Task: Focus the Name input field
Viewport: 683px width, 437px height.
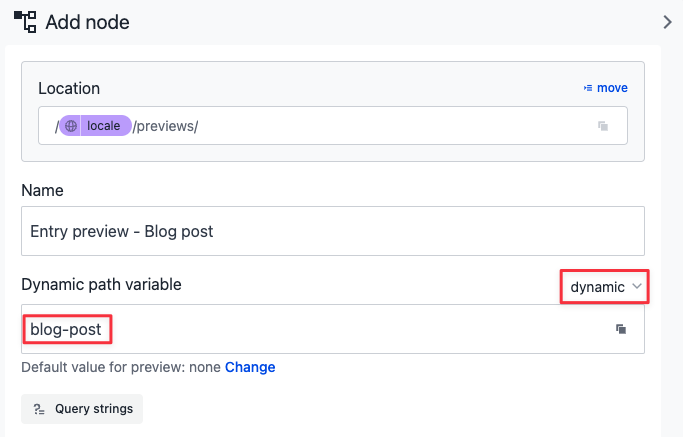Action: [332, 231]
